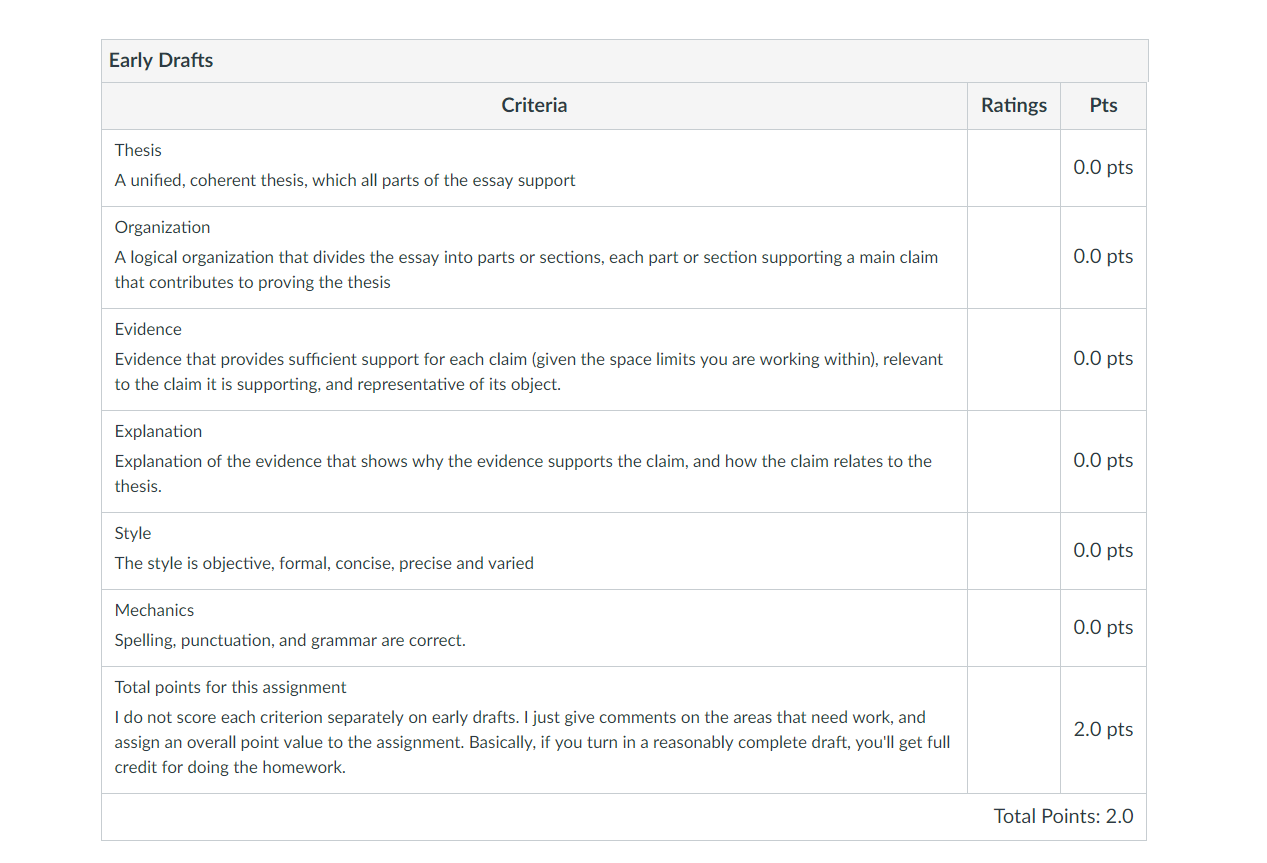Click the Evidence row ratings cell
Screen dimensions: 1267x863
[1014, 359]
